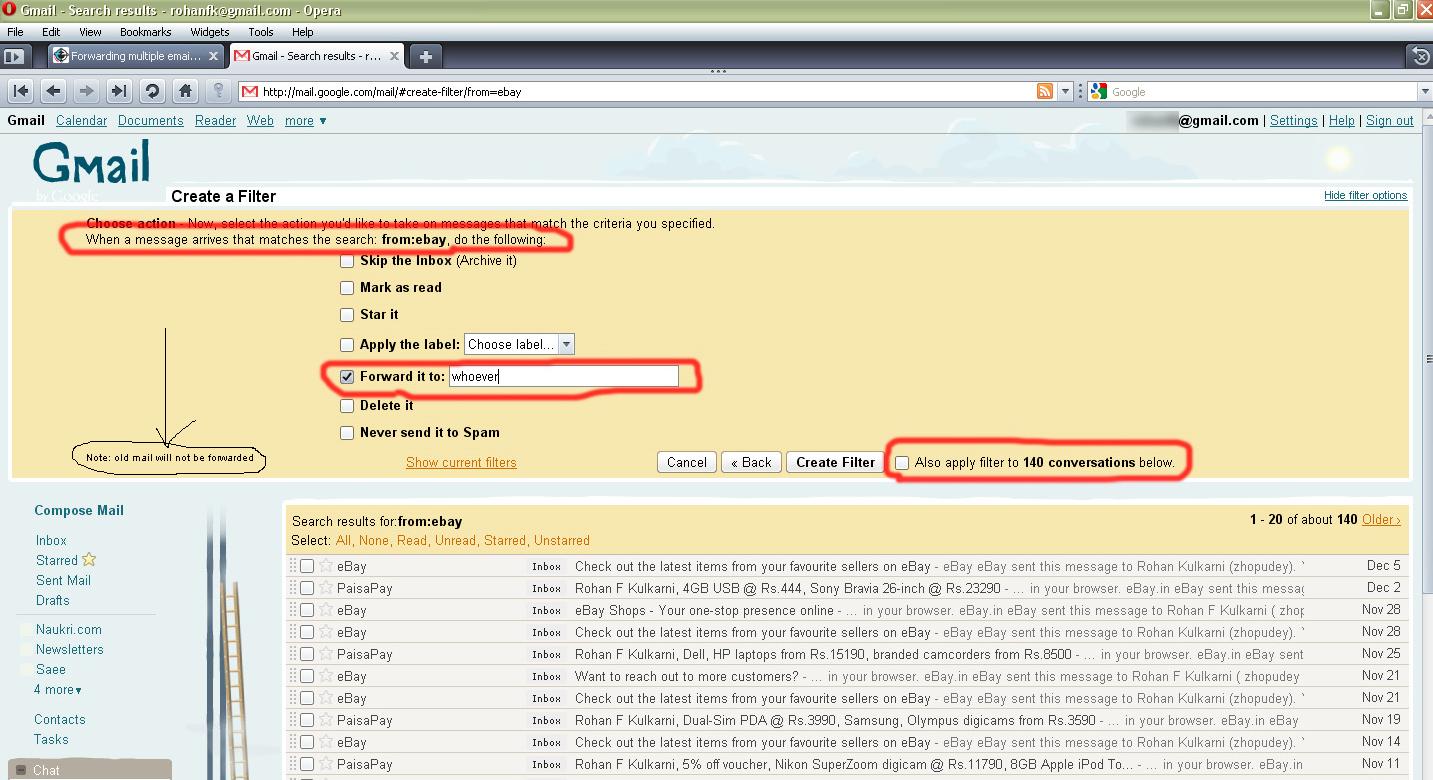Open the address bar history dropdown
Image resolution: width=1433 pixels, height=780 pixels.
coord(1065,91)
